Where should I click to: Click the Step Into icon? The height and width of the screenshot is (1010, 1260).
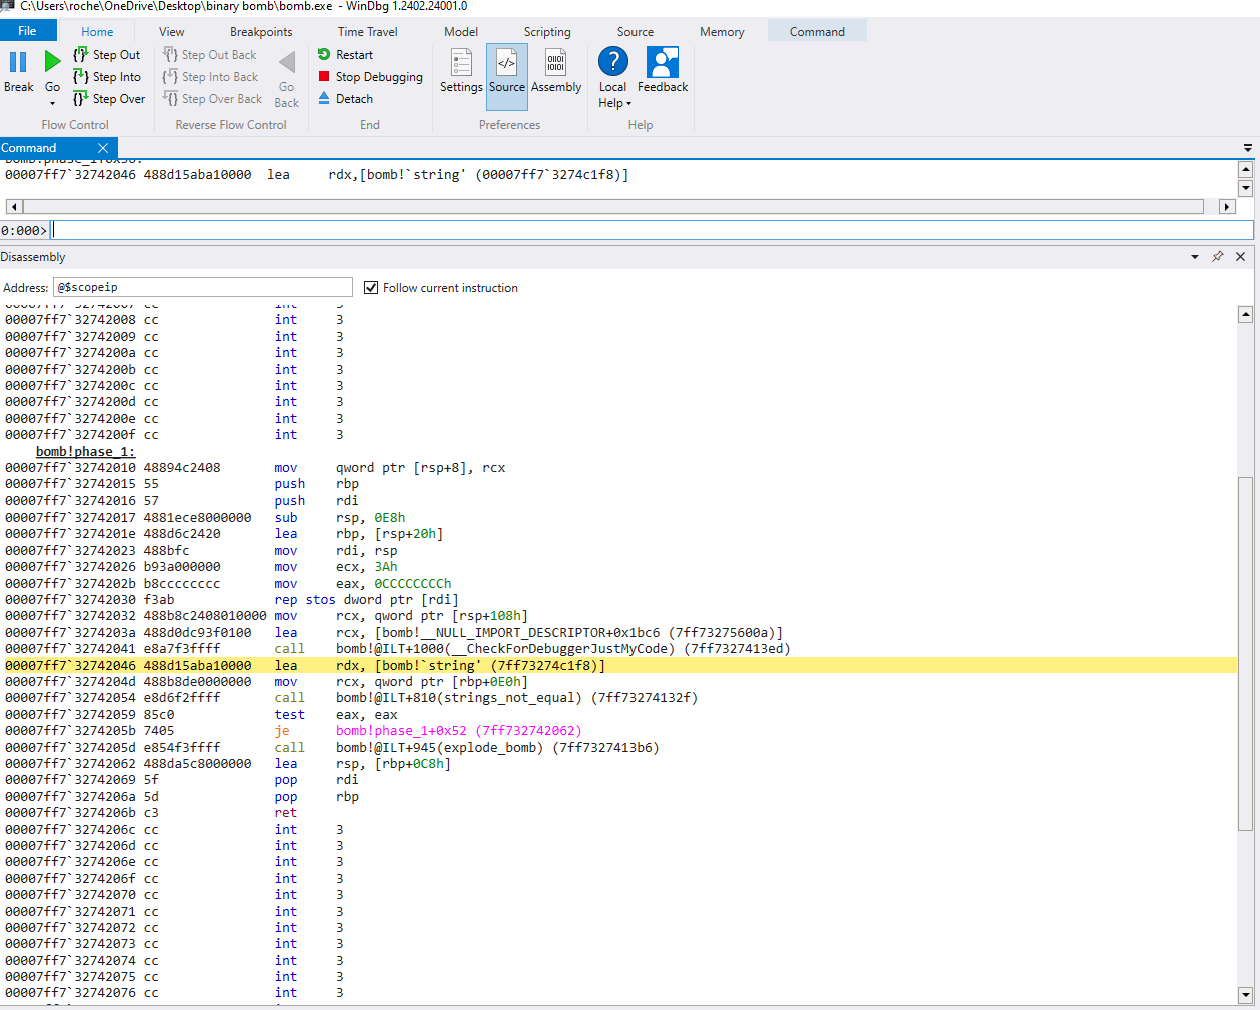pyautogui.click(x=81, y=77)
